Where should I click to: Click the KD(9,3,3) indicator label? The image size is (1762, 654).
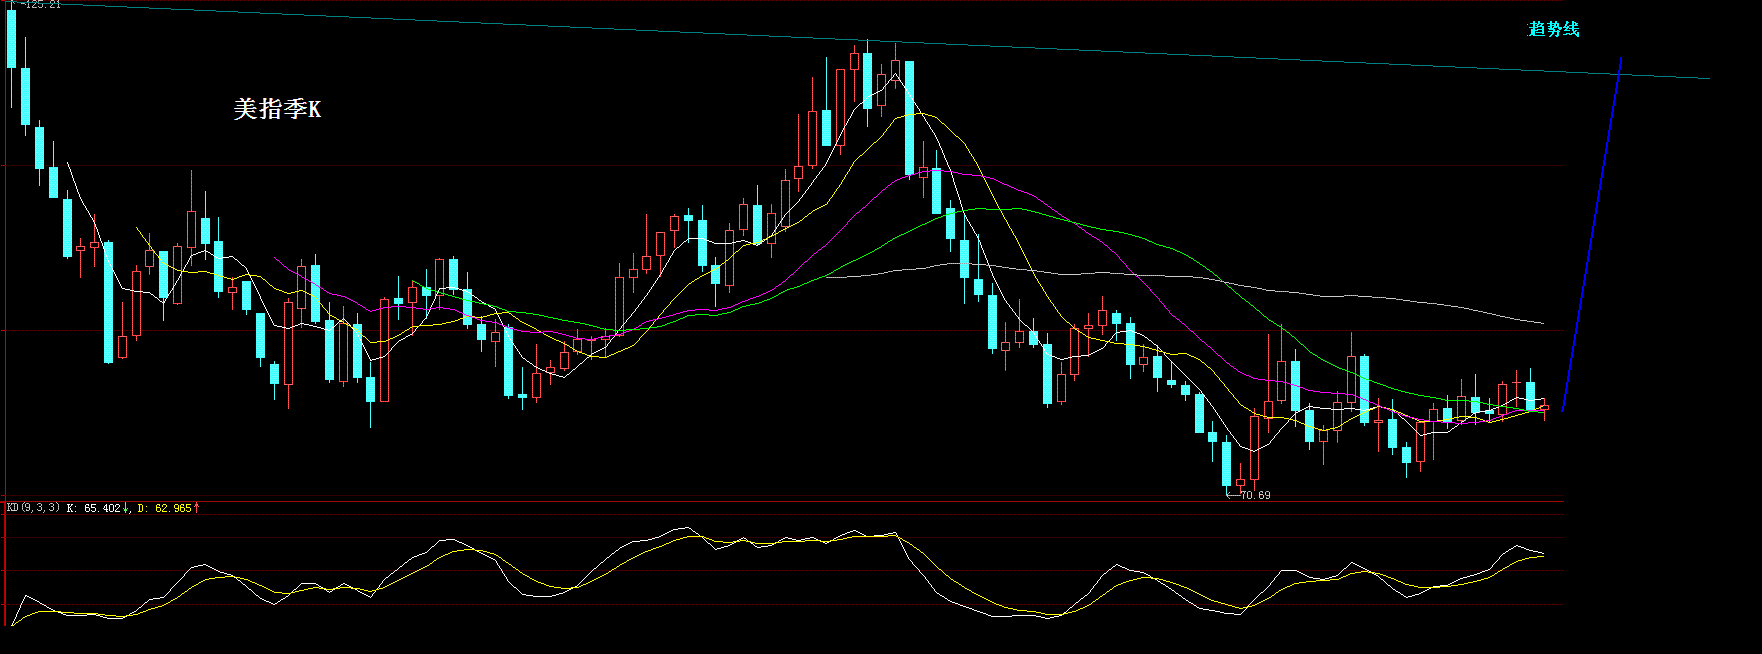click(33, 508)
